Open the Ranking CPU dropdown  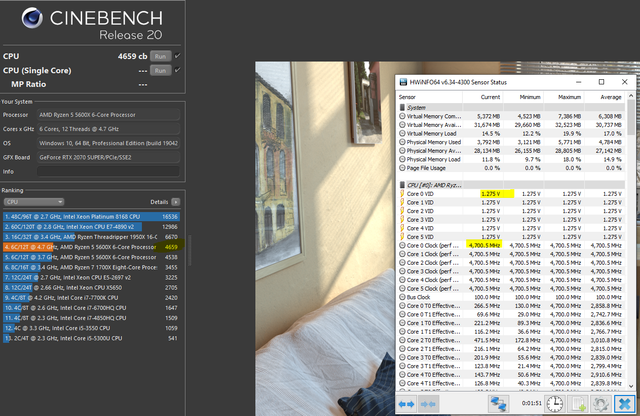tap(34, 202)
